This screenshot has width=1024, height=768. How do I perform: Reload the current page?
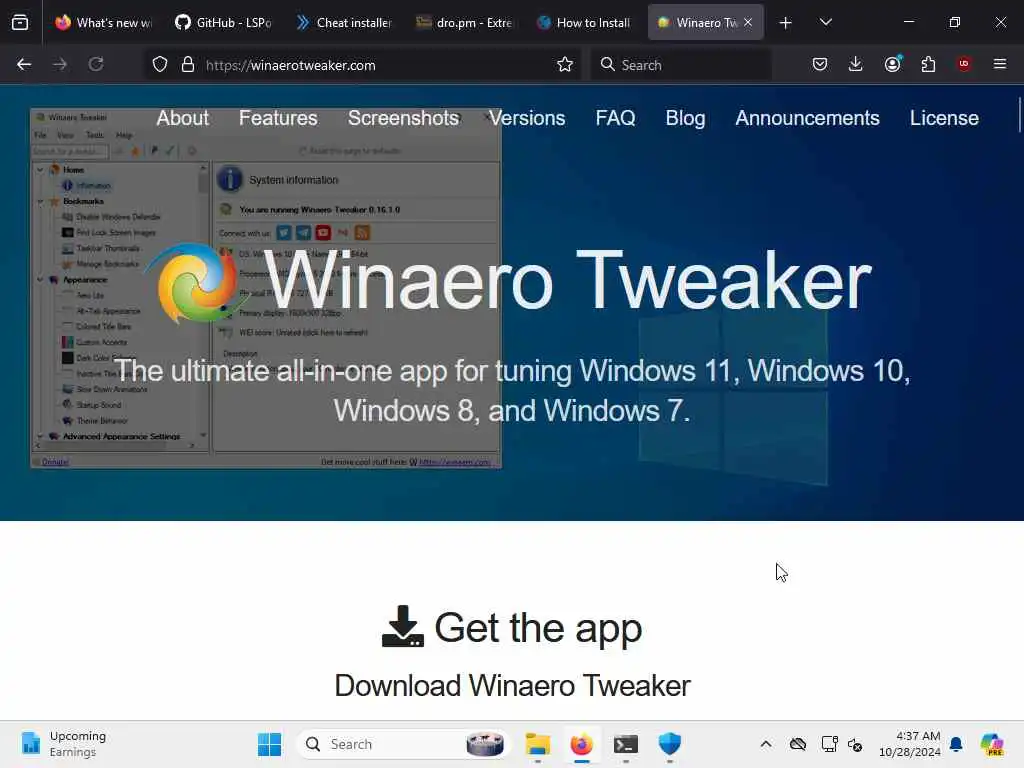(96, 64)
